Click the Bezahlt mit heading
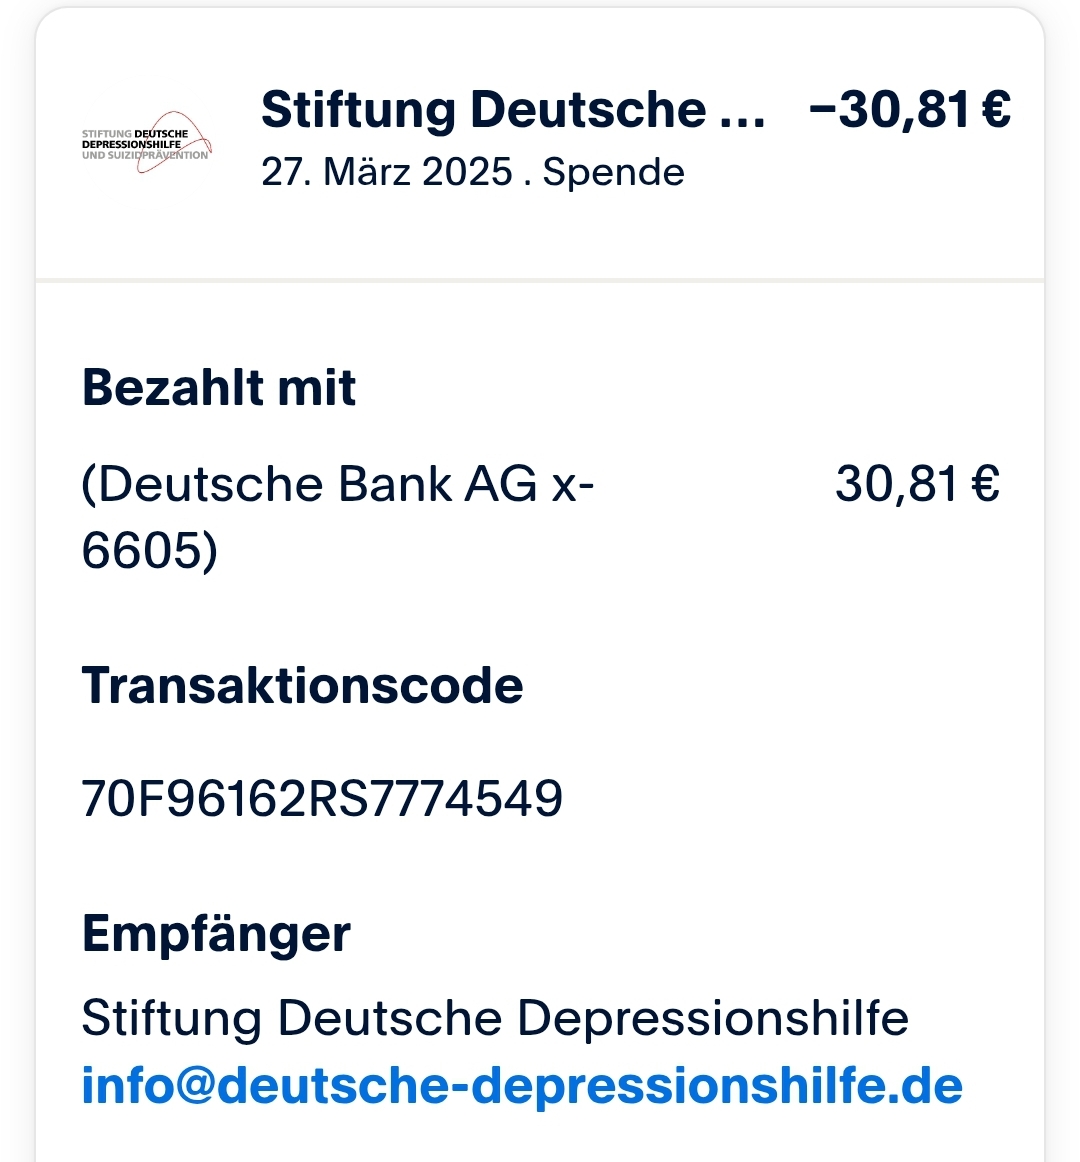Image resolution: width=1080 pixels, height=1162 pixels. tap(219, 388)
